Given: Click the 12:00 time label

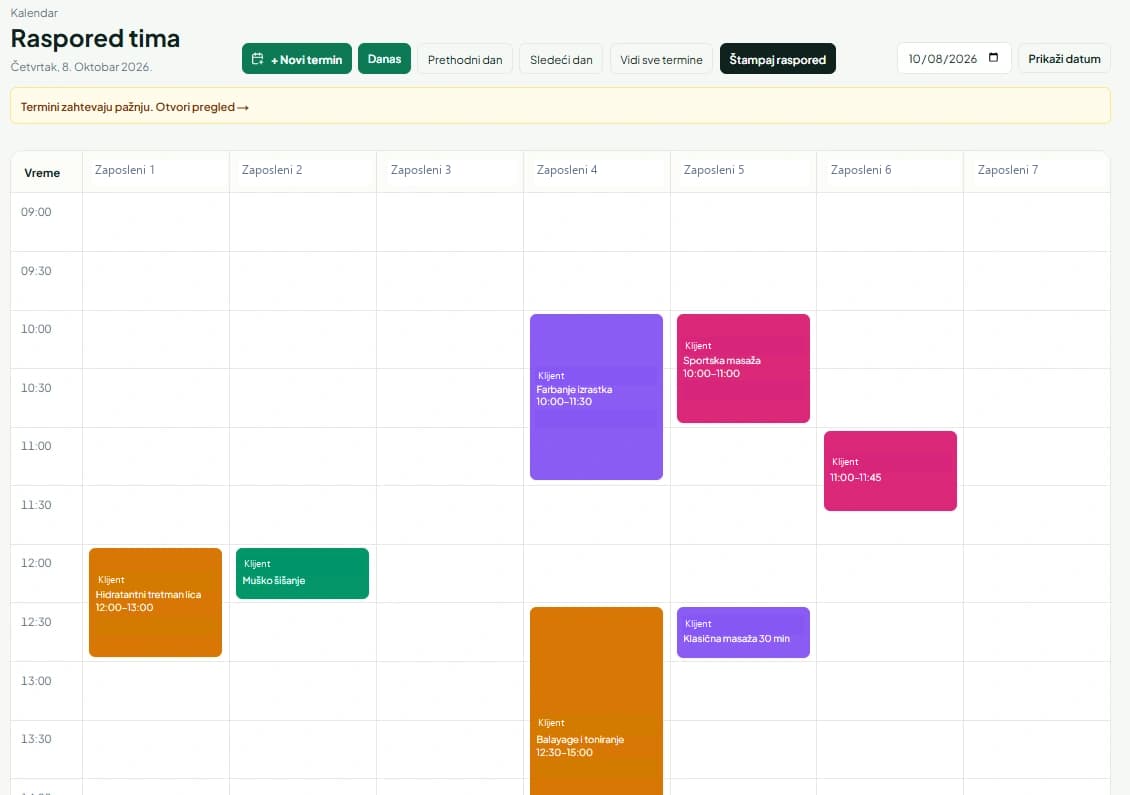Looking at the screenshot, I should click(x=36, y=563).
